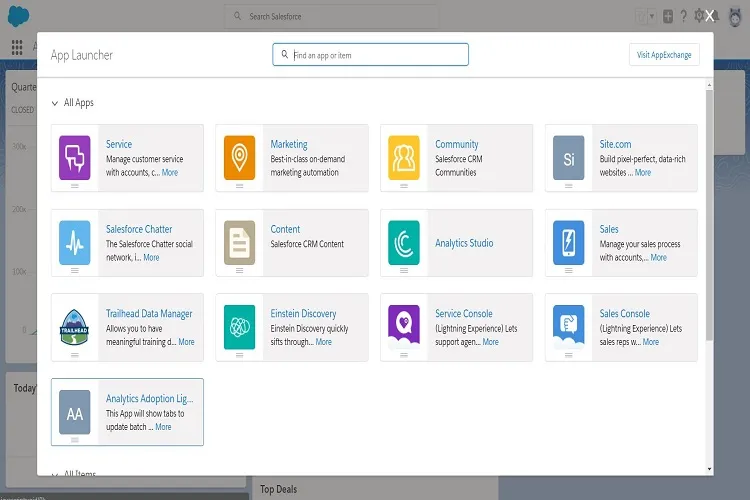Click the Analytics Studio title link
The height and width of the screenshot is (500, 750).
[464, 243]
